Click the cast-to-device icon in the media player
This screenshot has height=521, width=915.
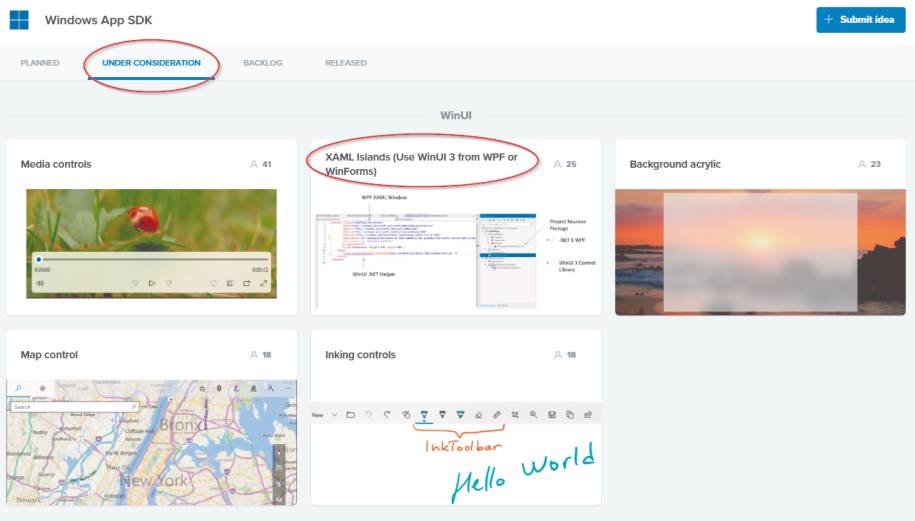247,283
